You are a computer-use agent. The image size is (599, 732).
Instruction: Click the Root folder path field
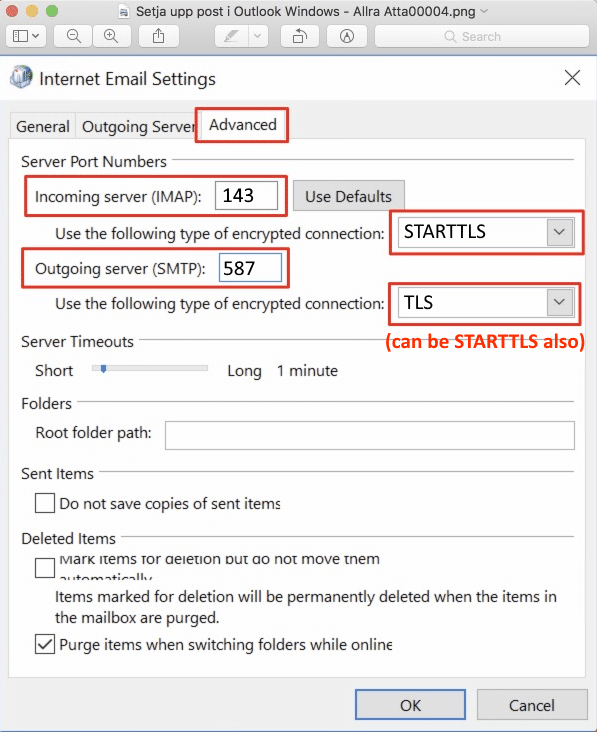[370, 435]
